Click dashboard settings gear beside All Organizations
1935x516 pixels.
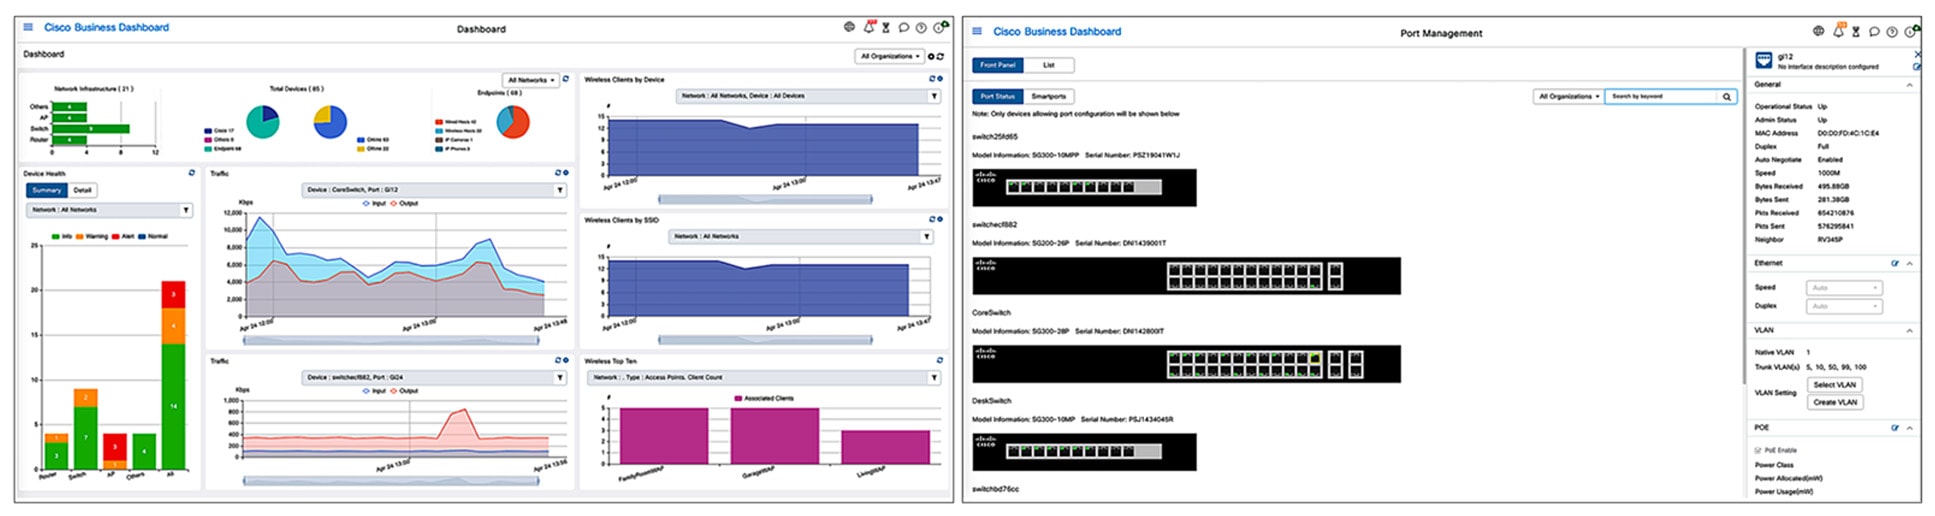click(x=931, y=56)
